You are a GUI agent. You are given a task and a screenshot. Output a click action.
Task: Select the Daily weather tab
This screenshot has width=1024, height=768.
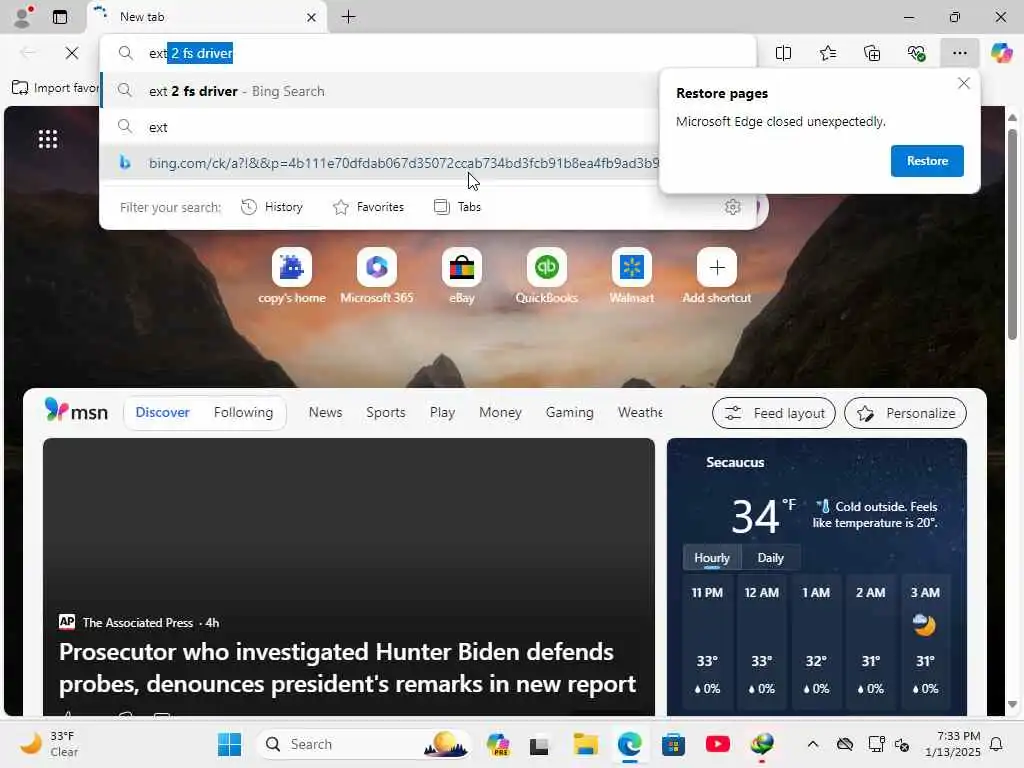point(771,558)
